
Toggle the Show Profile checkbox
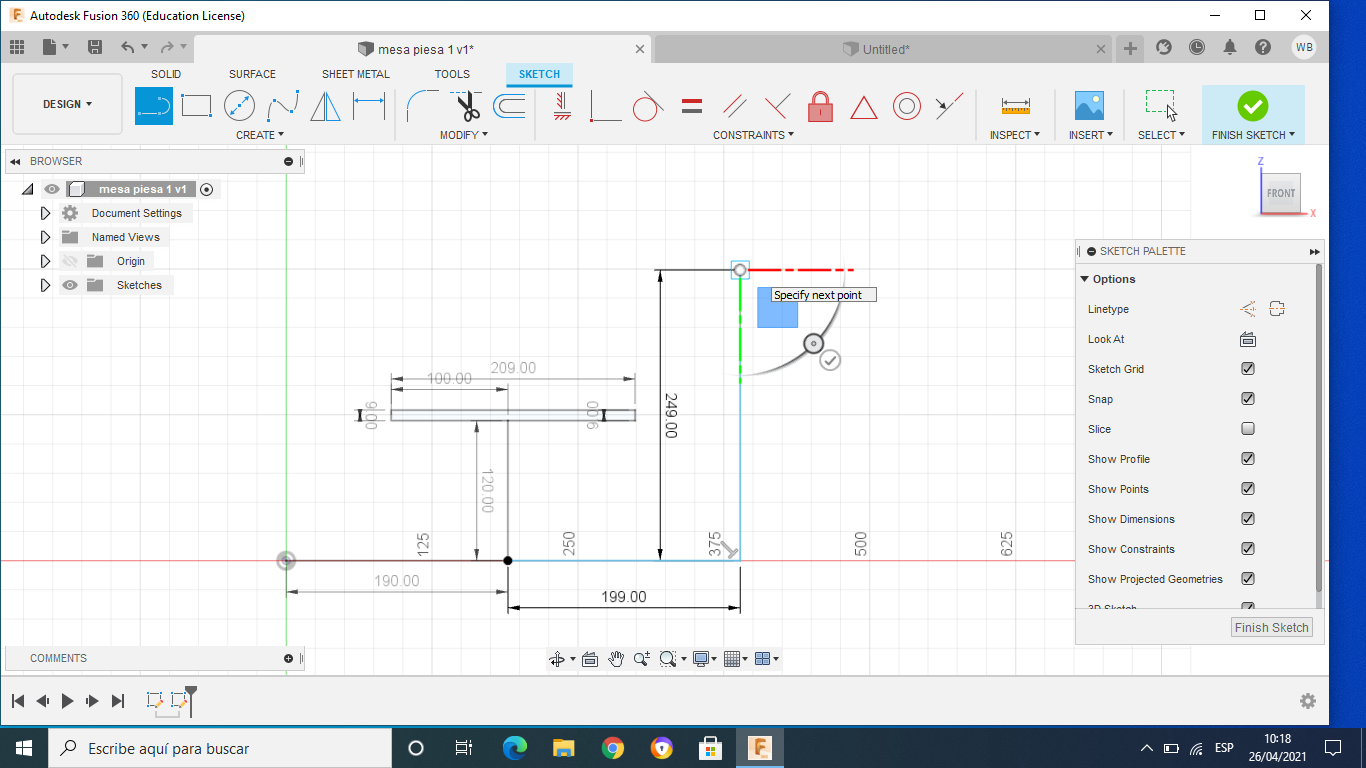(1247, 459)
